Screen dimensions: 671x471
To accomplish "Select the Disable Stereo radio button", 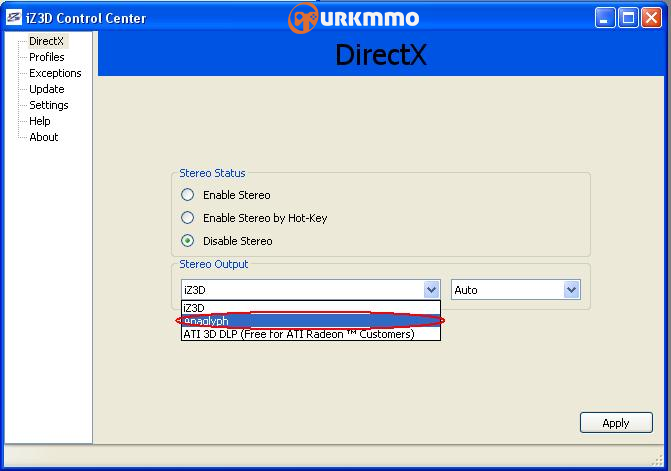I will click(187, 241).
